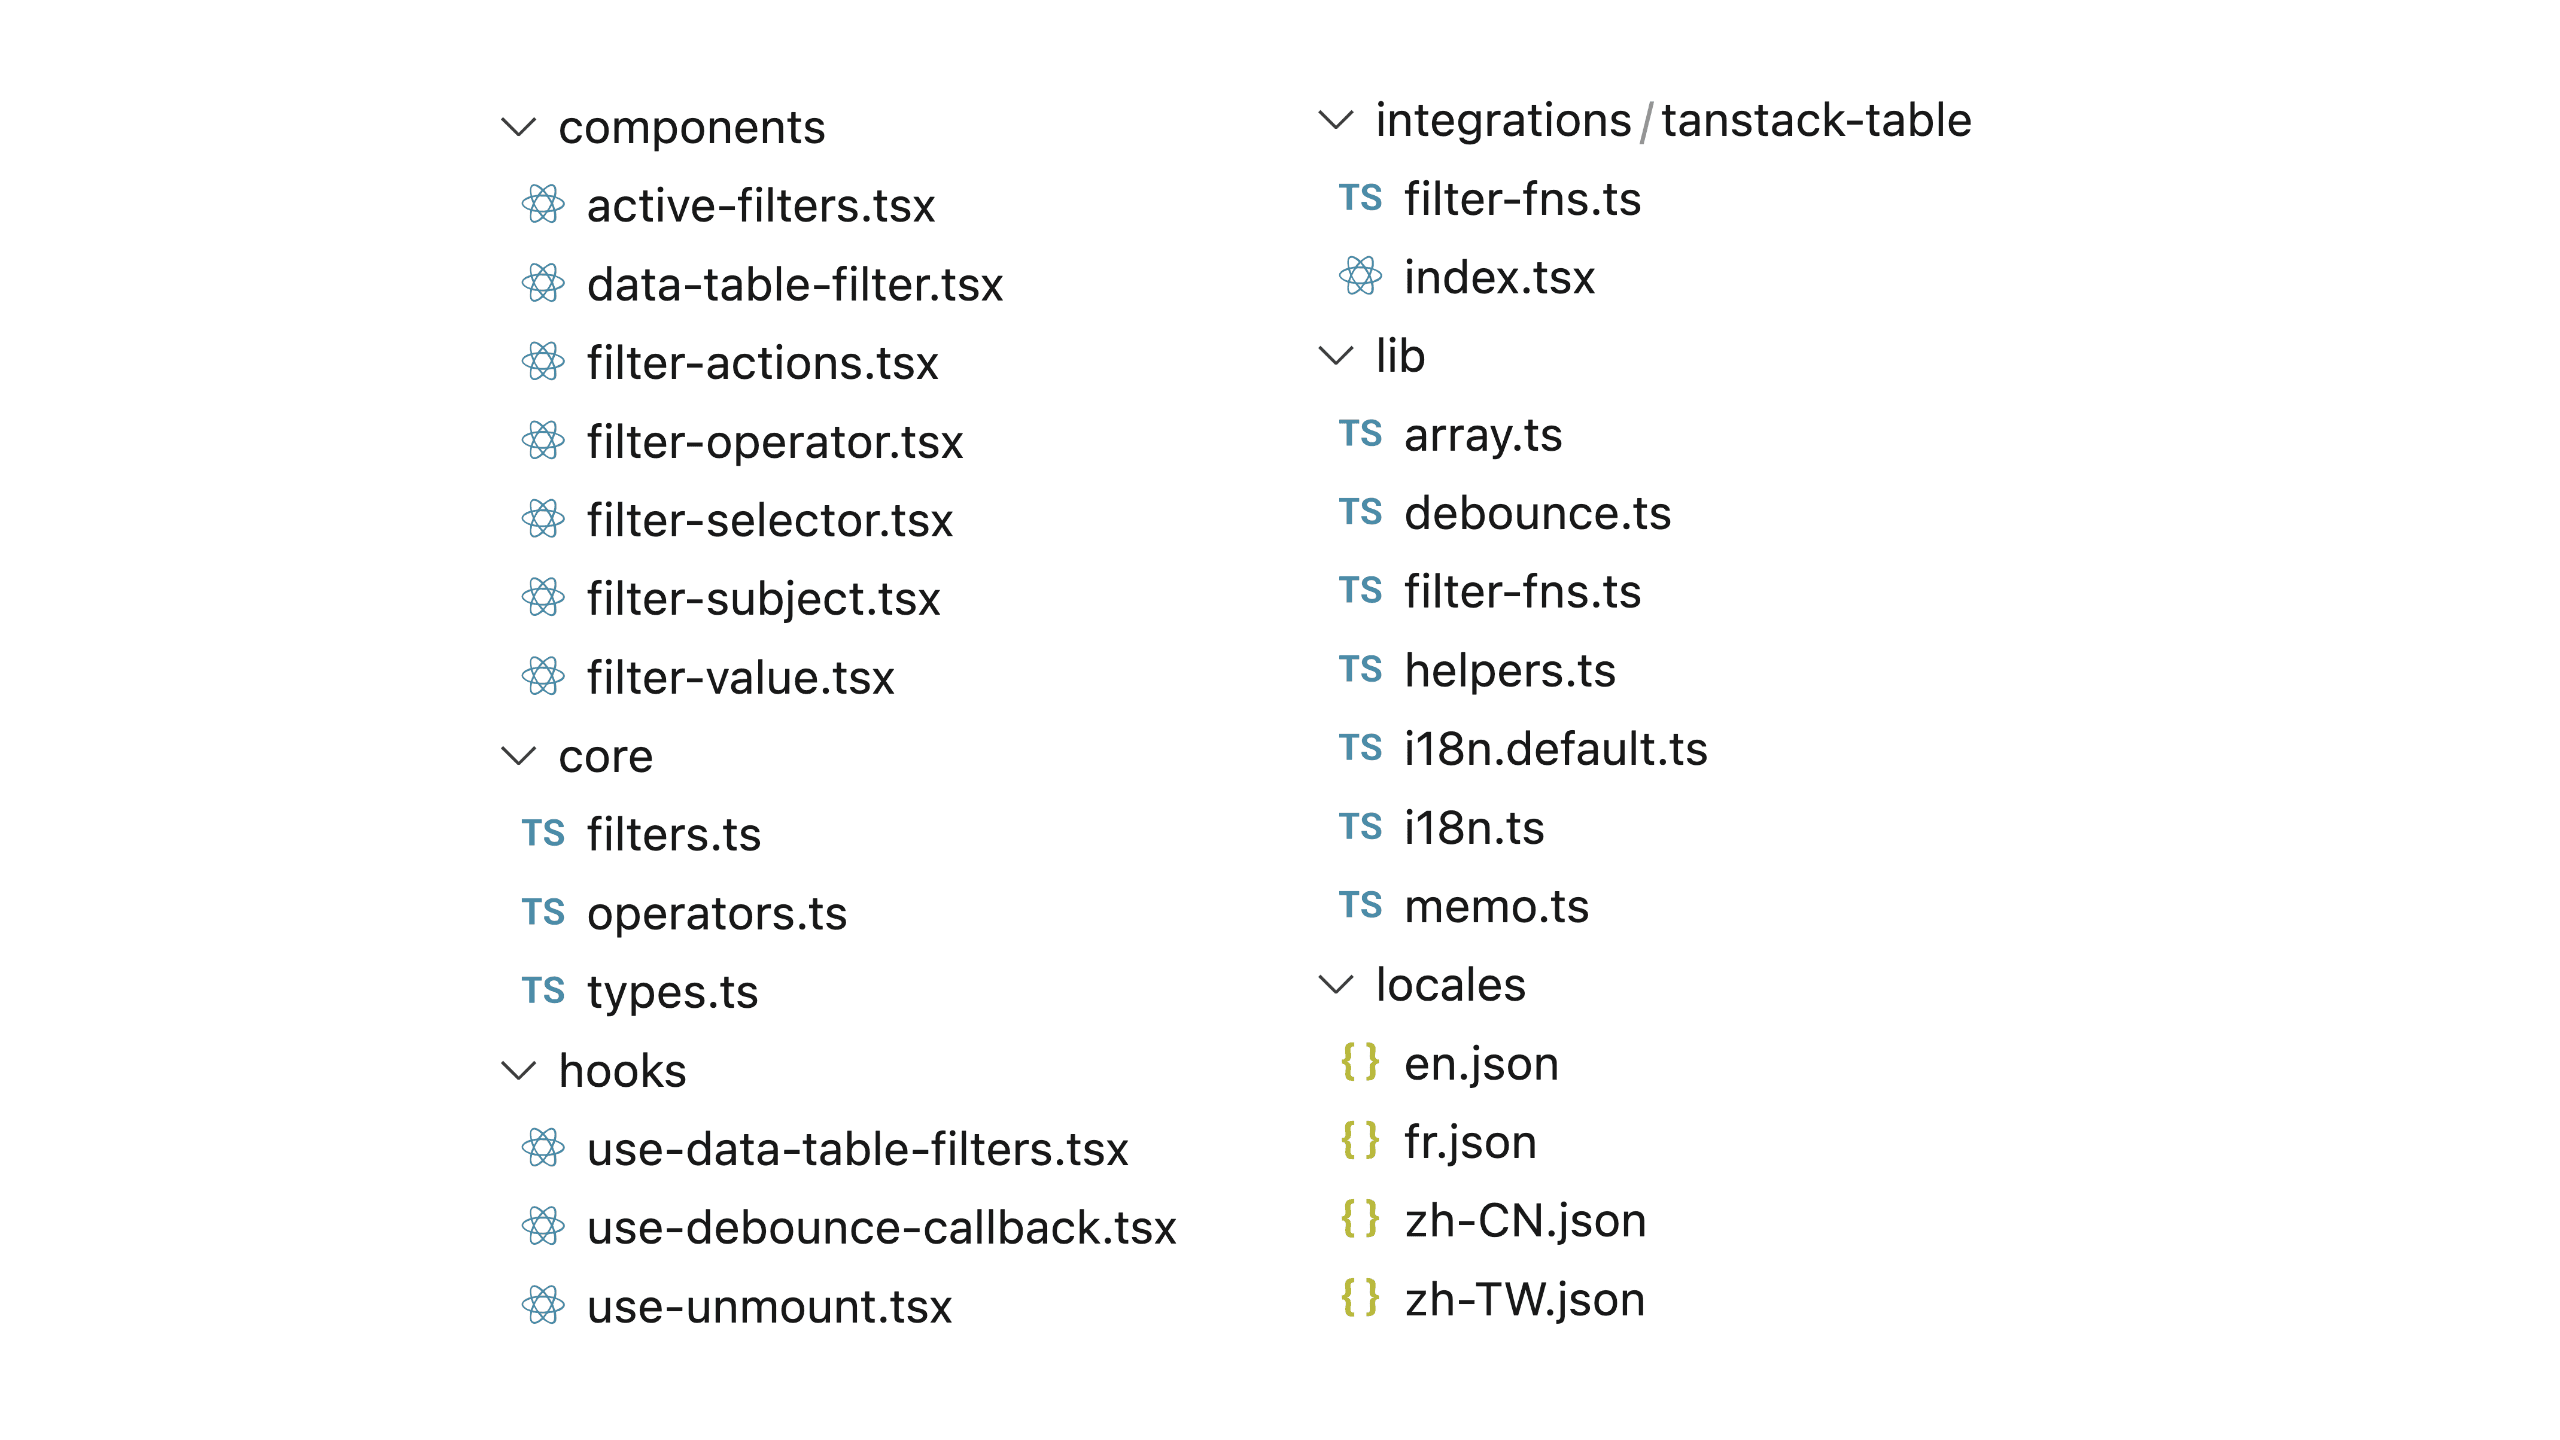2560x1440 pixels.
Task: Click the React icon beside use-unmount.tsx
Action: click(x=543, y=1305)
